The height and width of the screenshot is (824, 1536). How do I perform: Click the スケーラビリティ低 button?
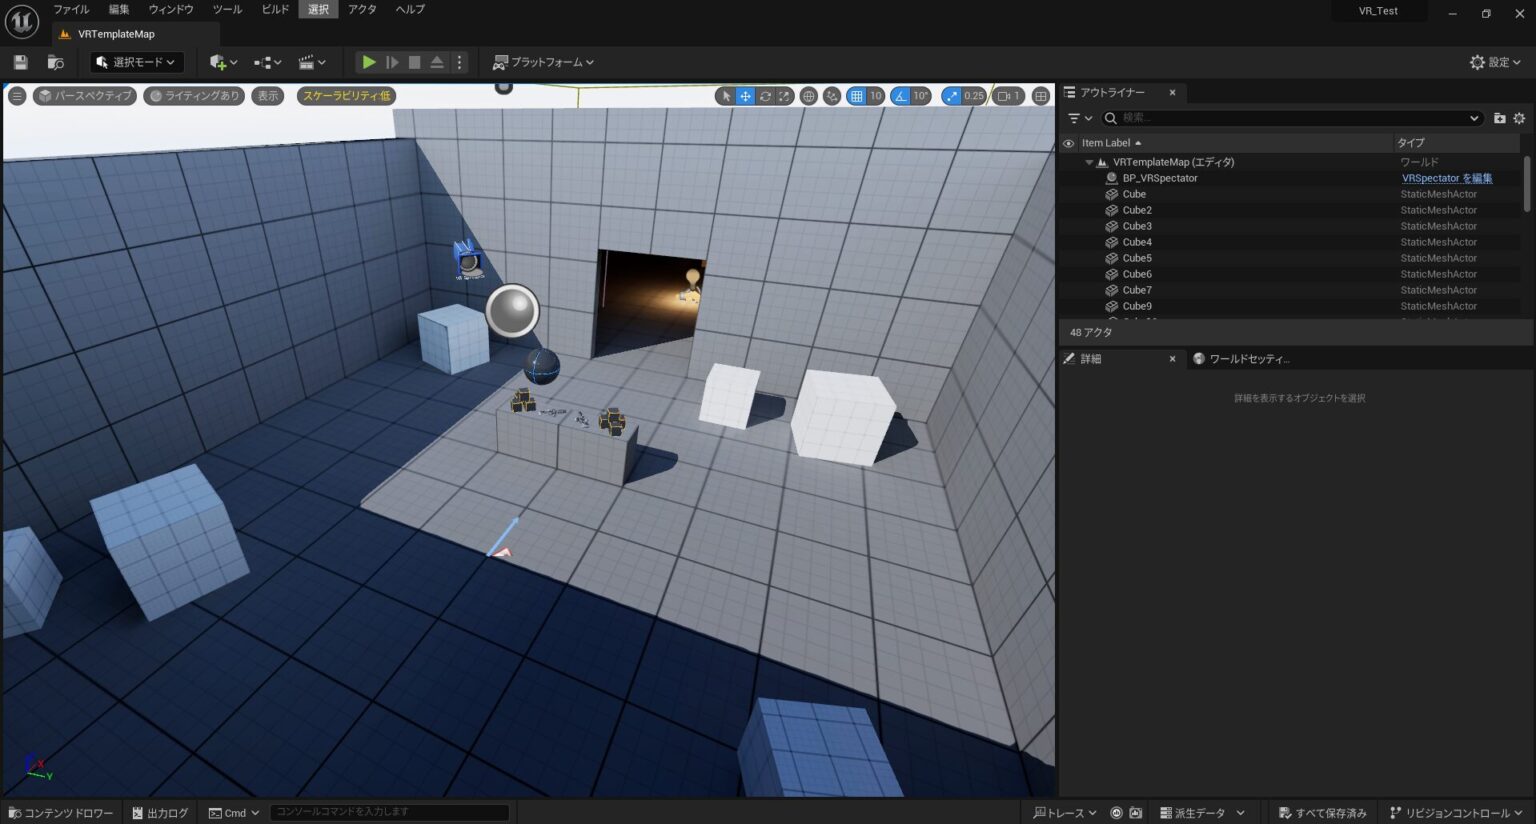coord(345,96)
